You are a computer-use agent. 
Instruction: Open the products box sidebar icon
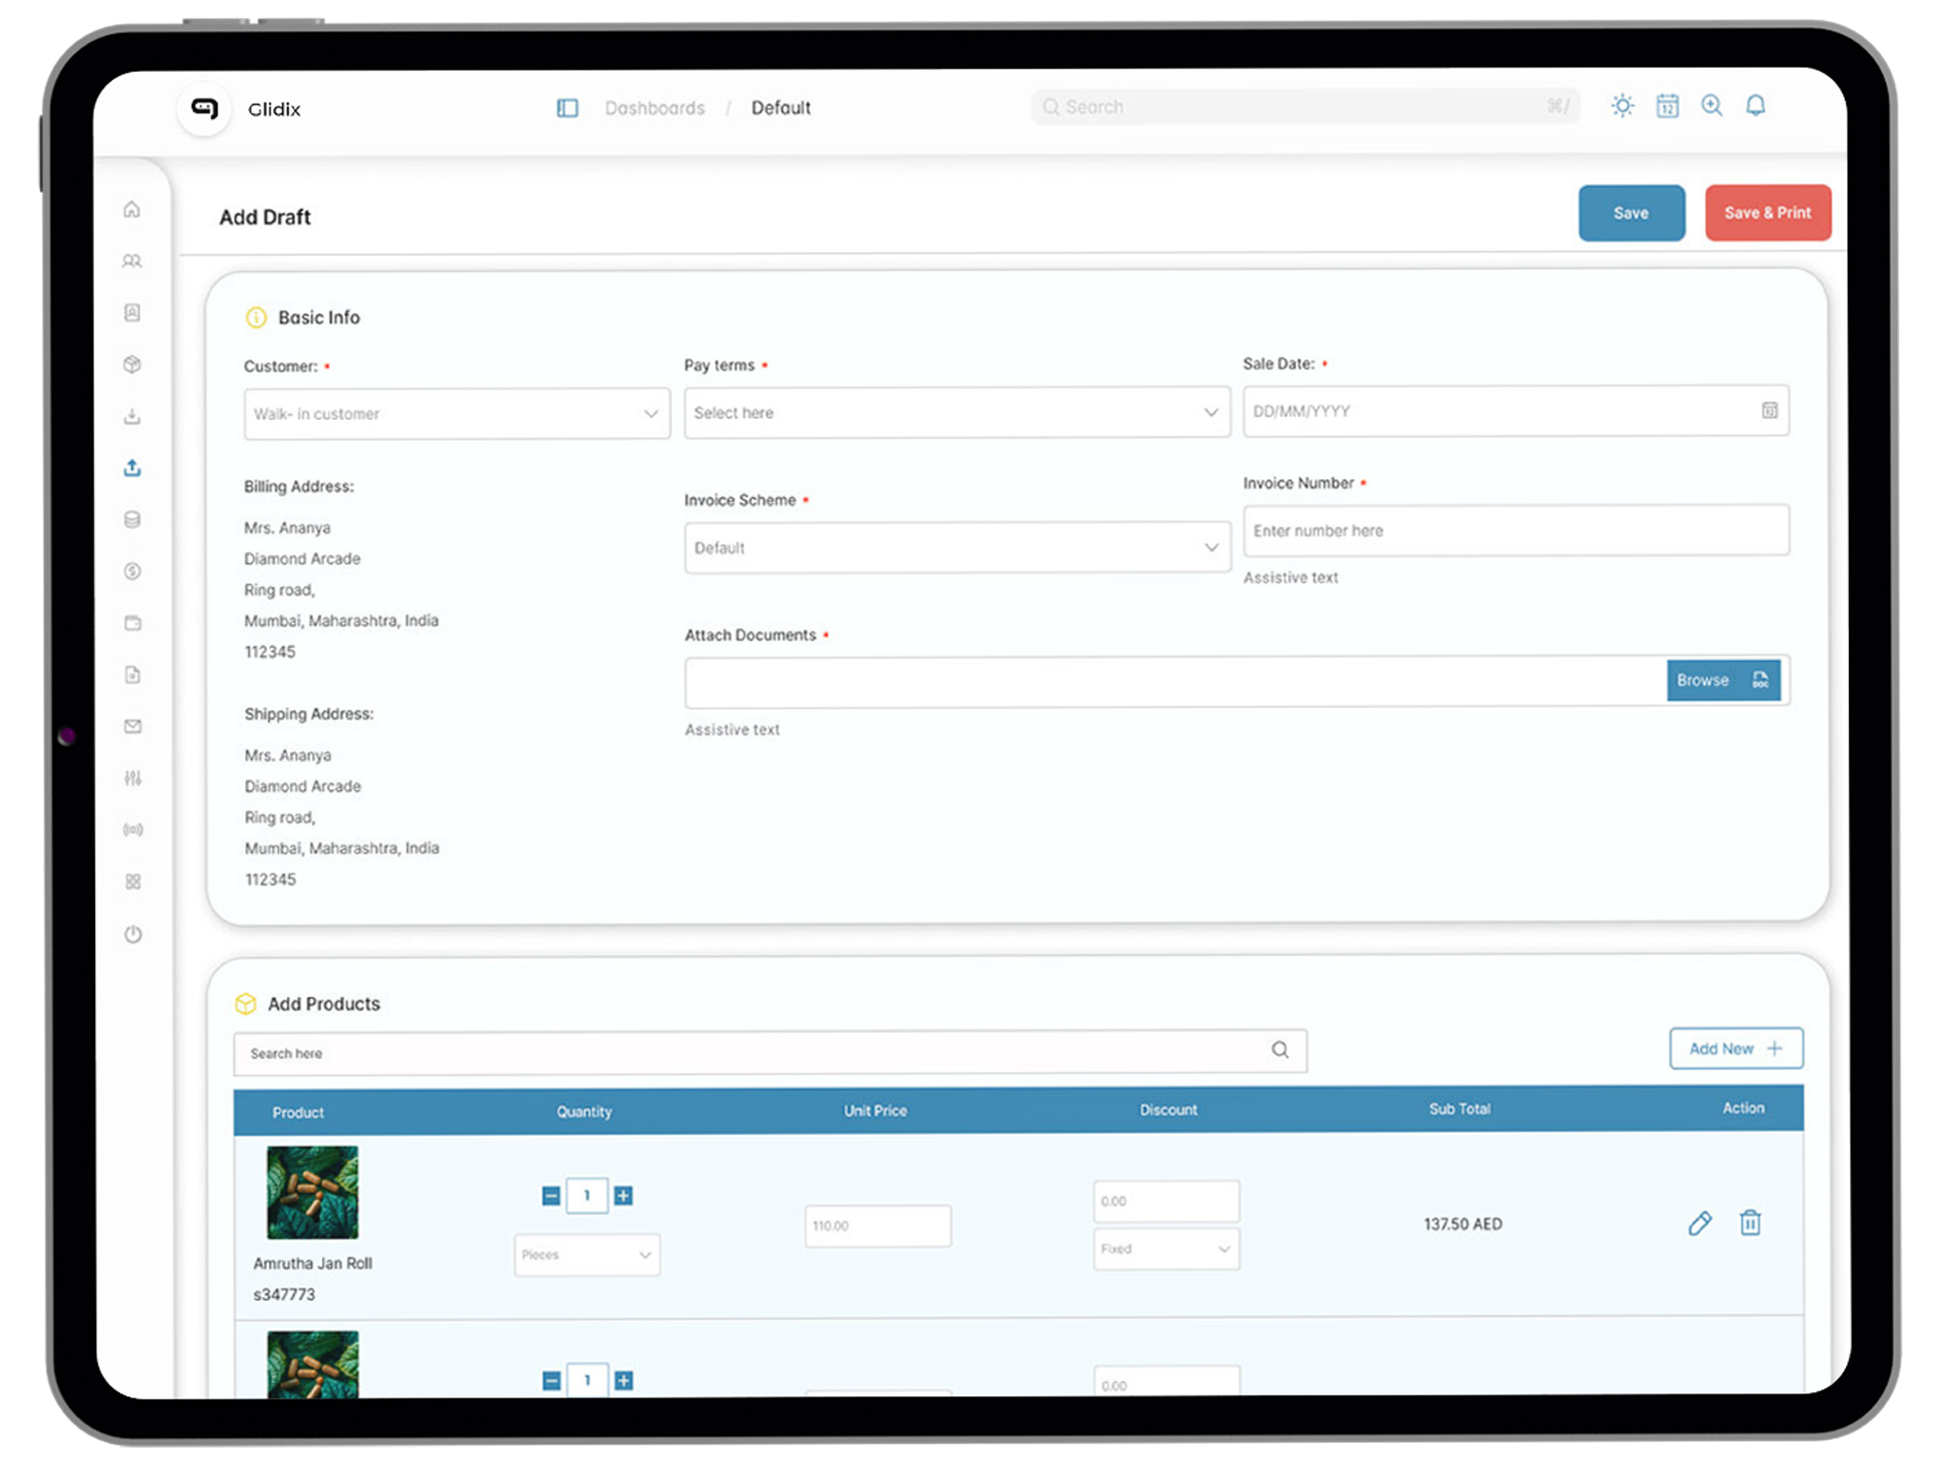point(132,364)
